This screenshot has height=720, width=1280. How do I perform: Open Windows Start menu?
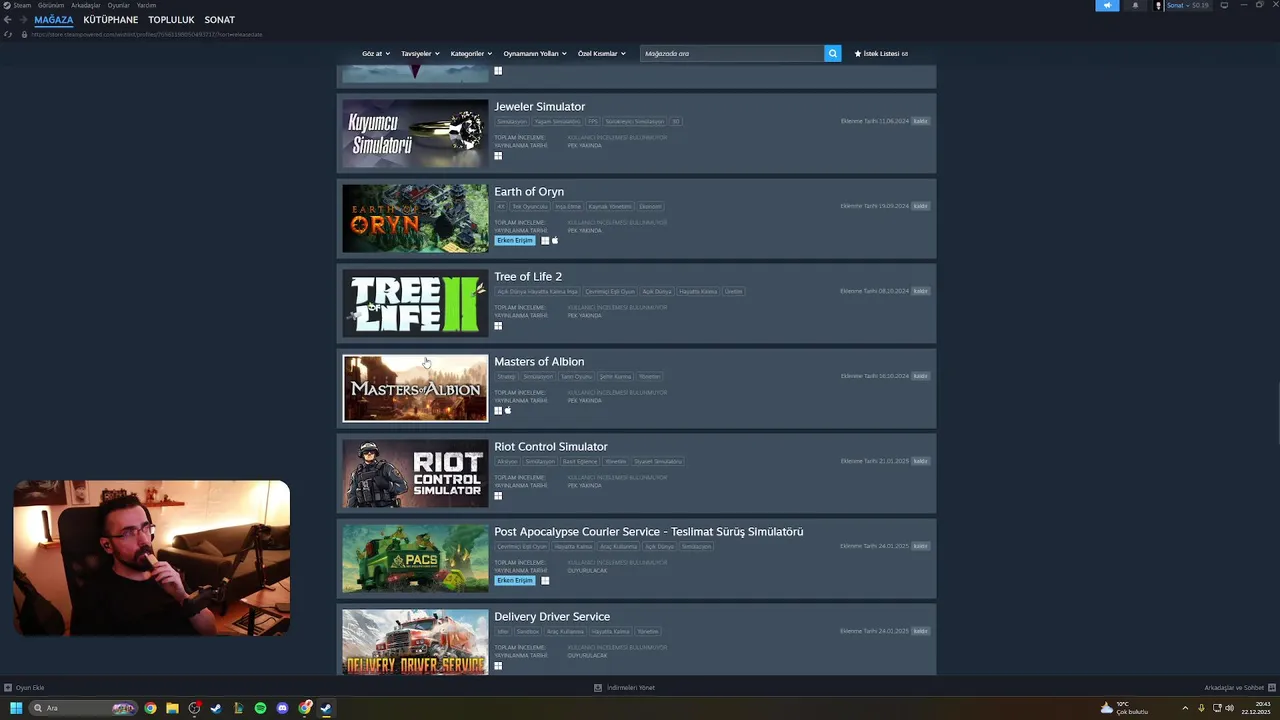(16, 708)
